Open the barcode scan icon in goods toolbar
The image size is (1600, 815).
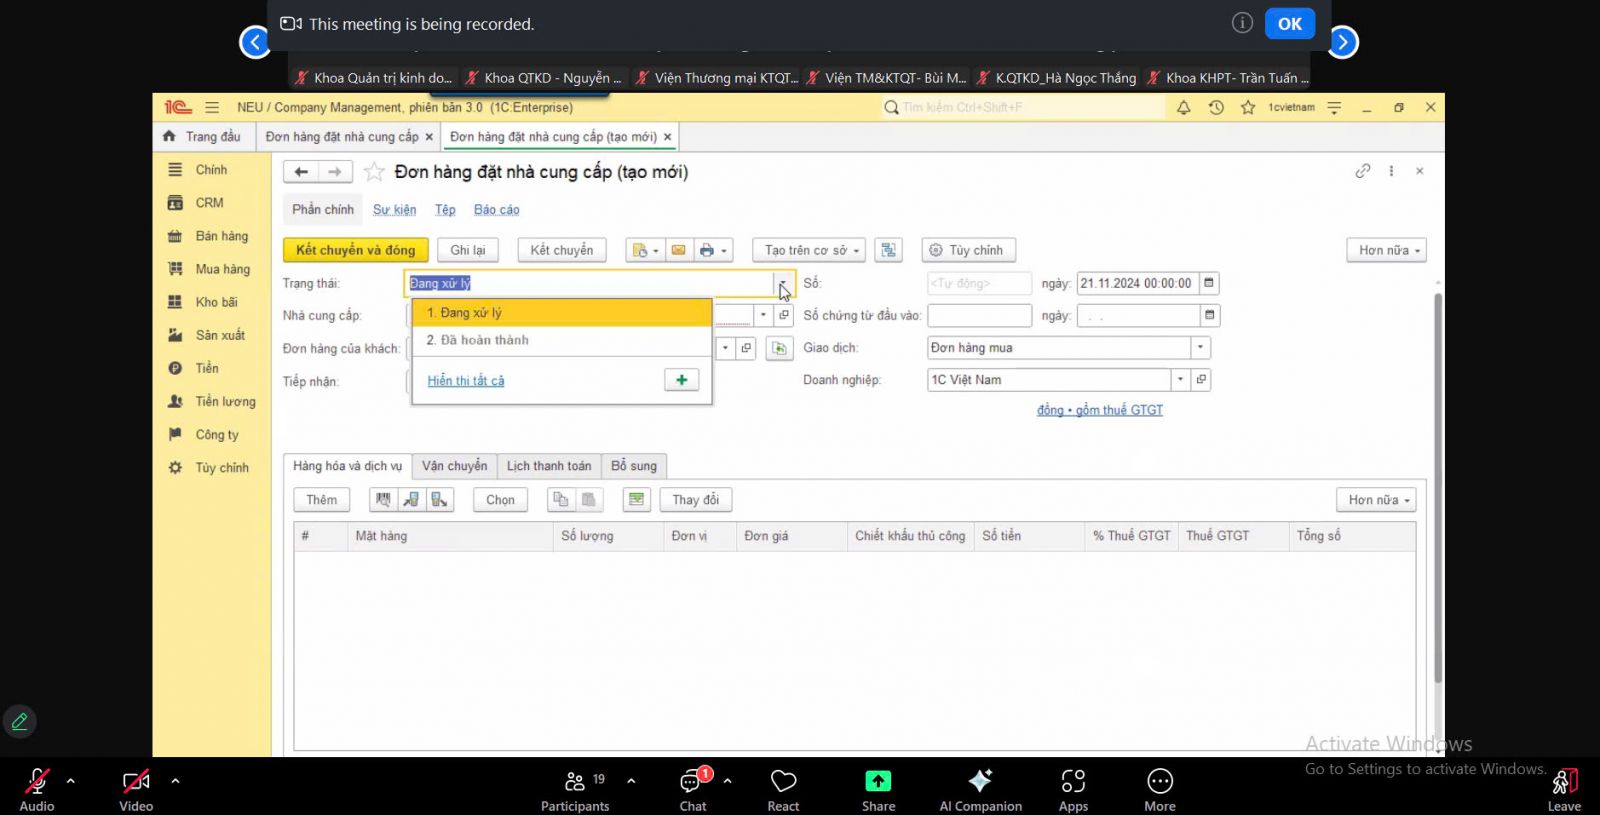(383, 500)
